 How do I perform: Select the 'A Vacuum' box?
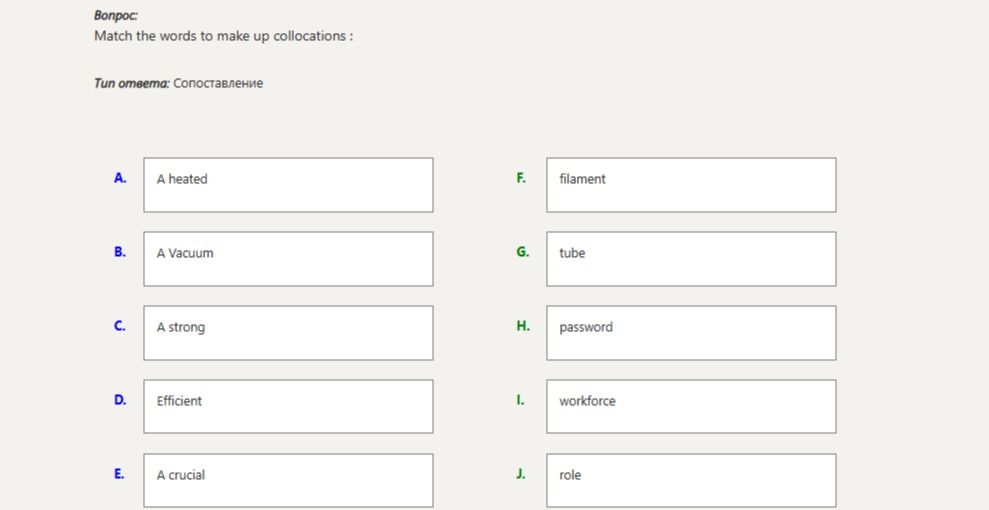click(288, 258)
